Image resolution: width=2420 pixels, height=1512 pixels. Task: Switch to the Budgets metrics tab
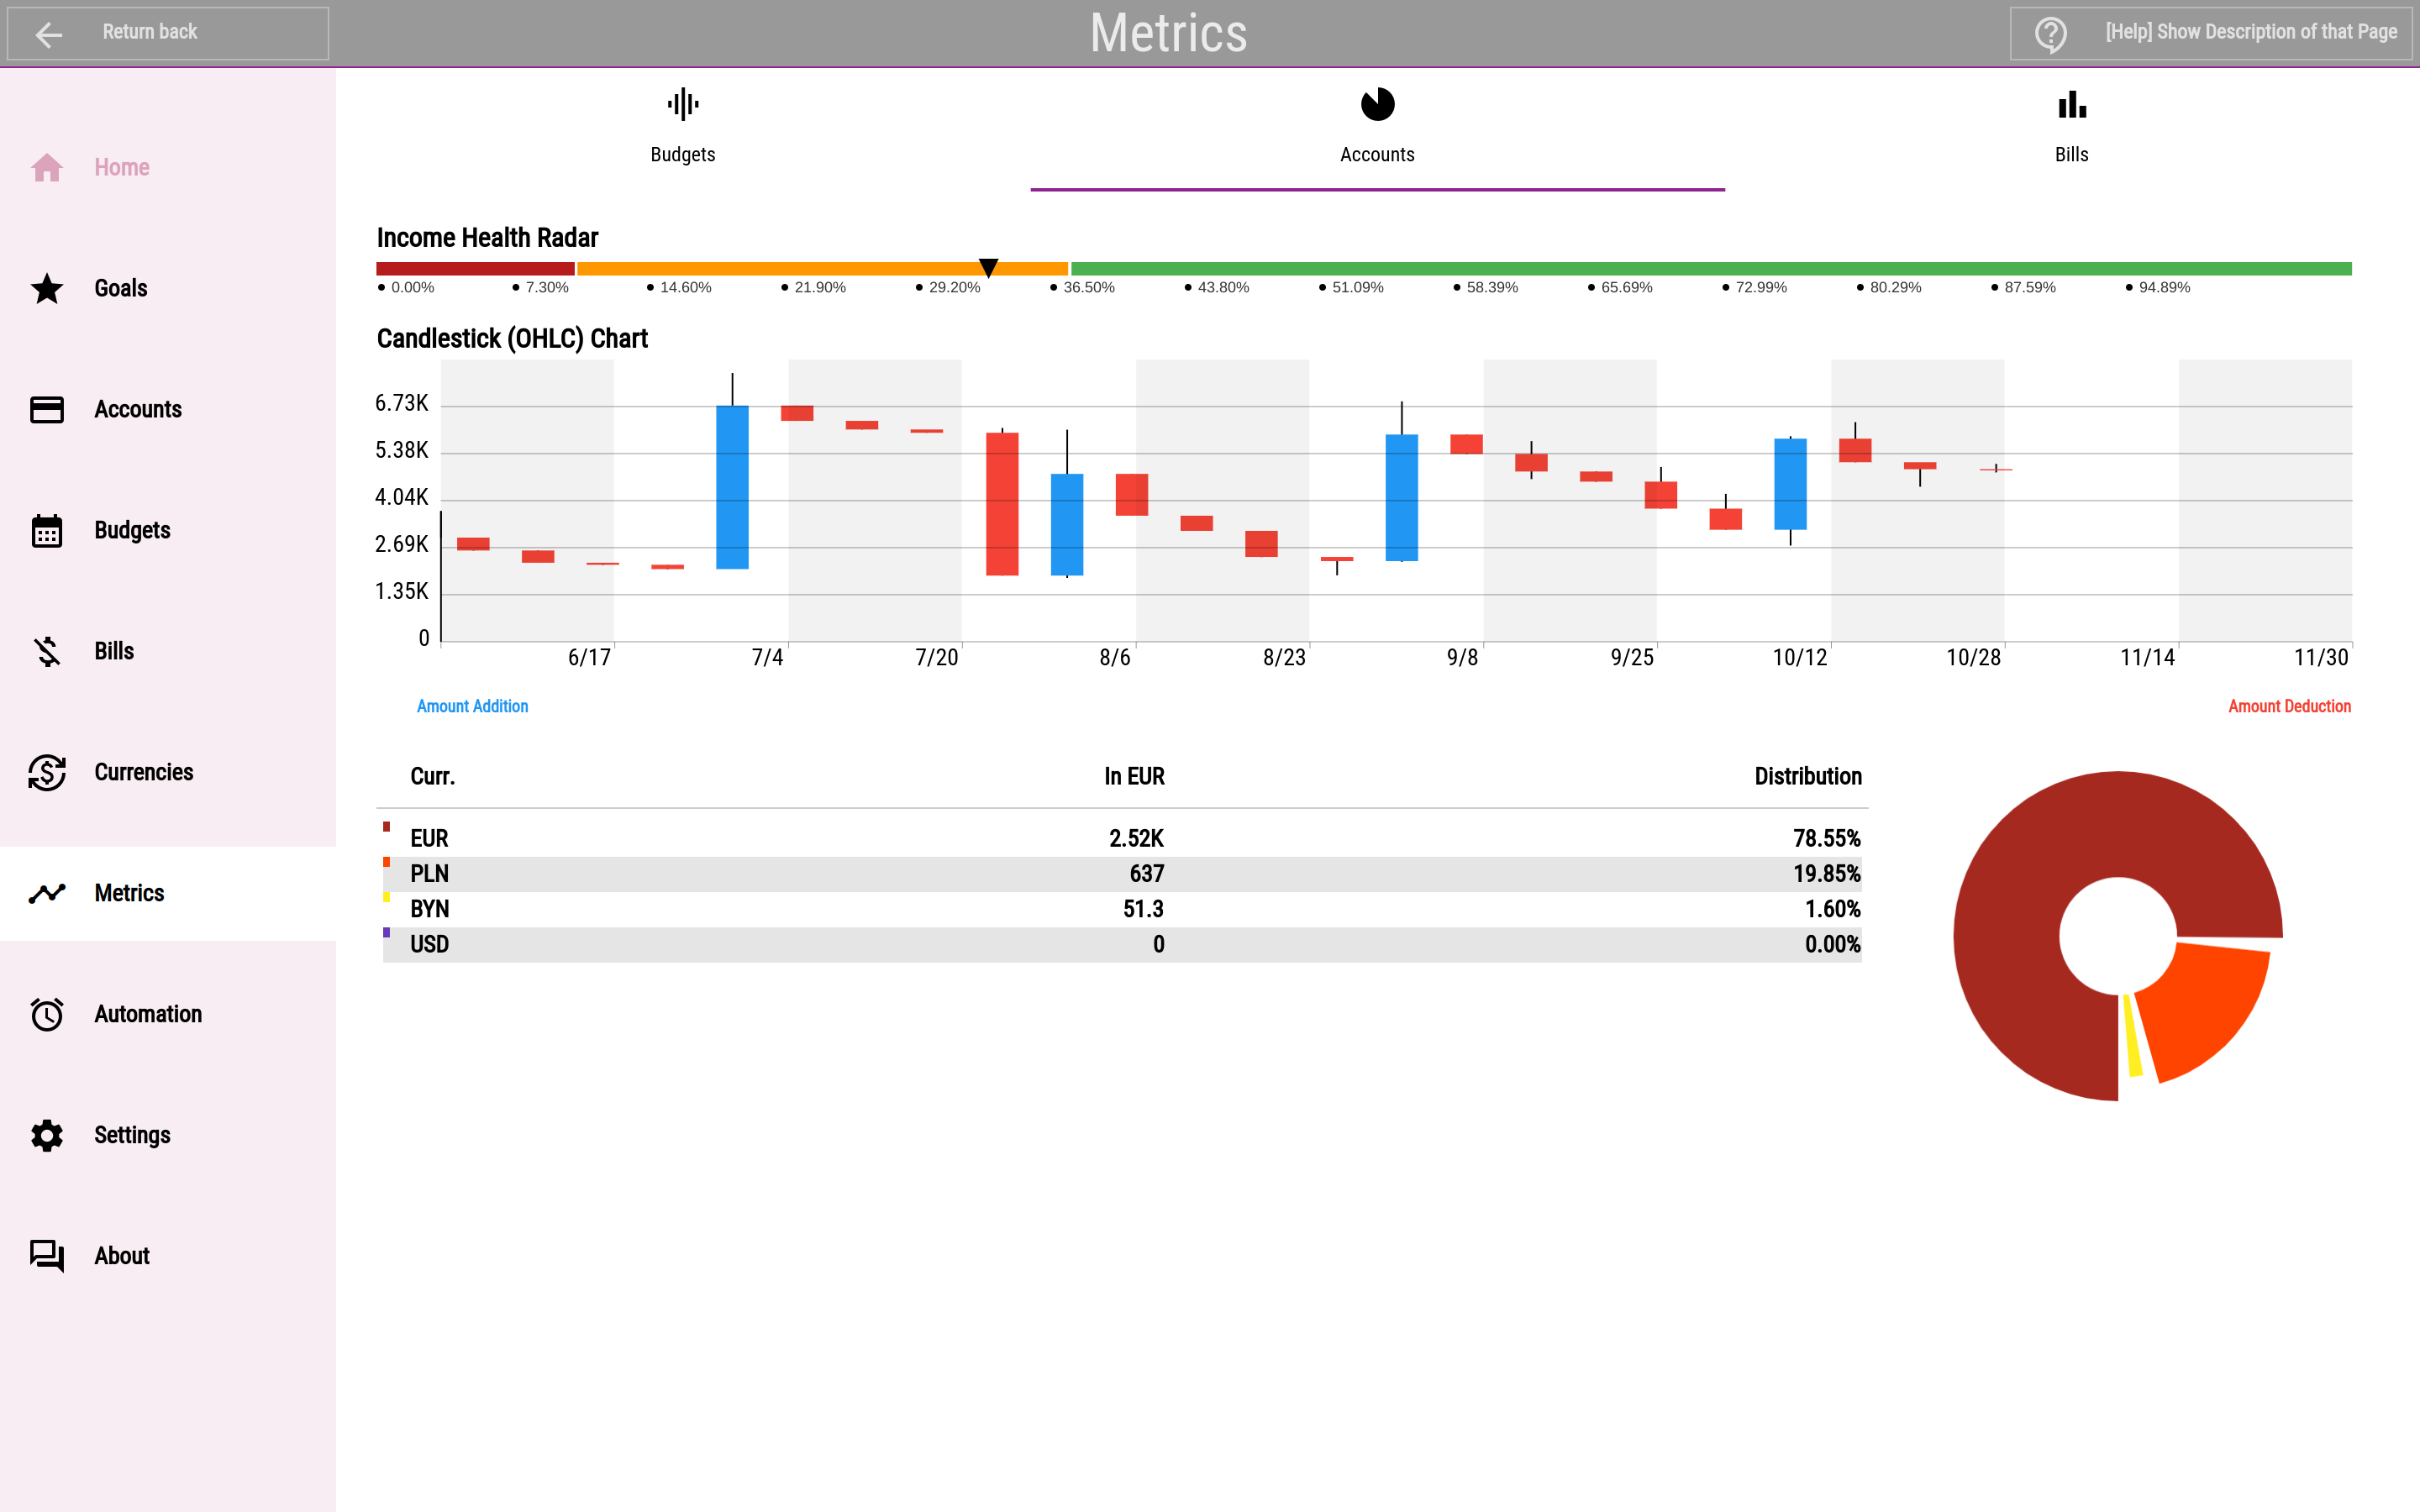pos(683,127)
